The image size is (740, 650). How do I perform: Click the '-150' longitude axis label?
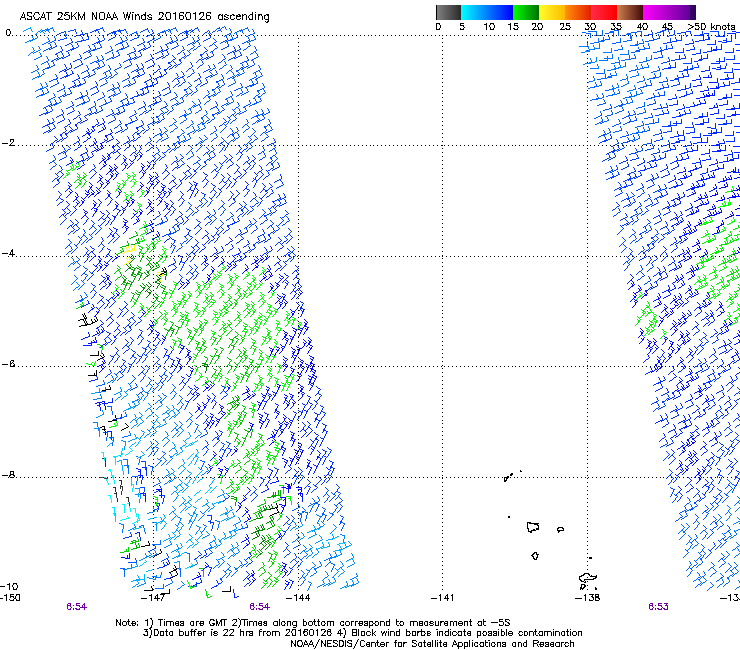click(10, 598)
